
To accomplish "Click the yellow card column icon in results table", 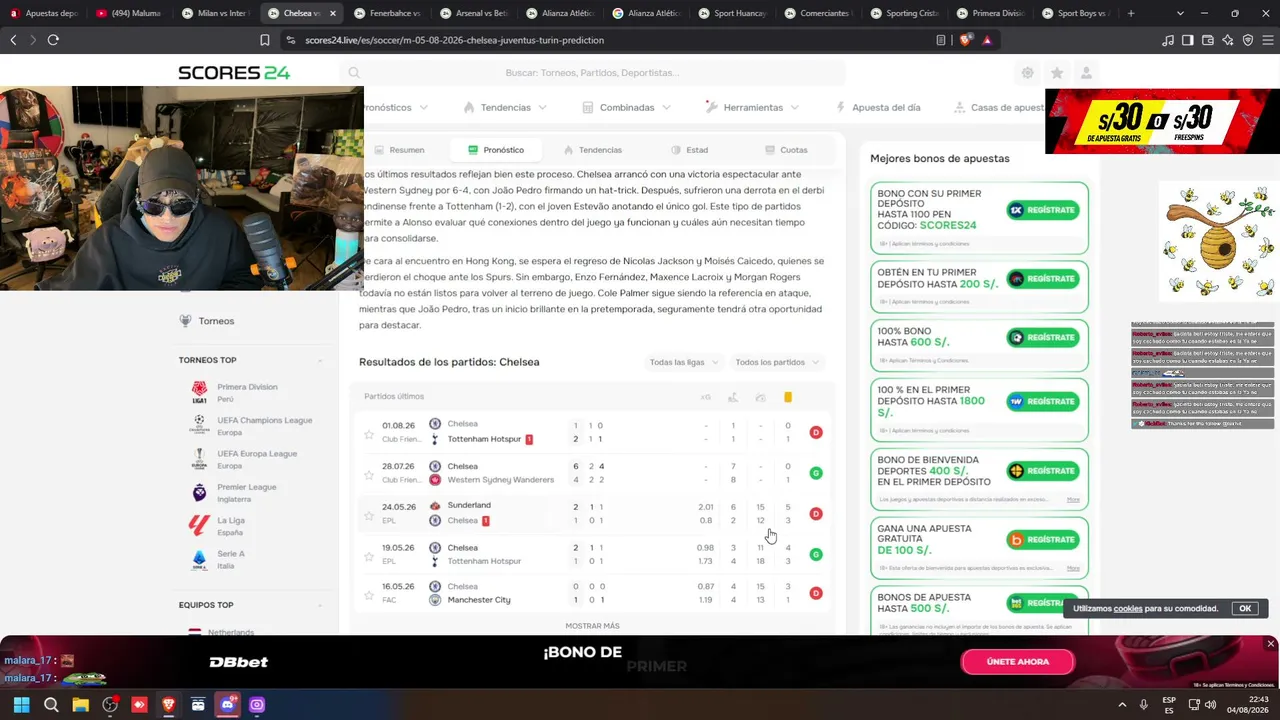I will 788,397.
